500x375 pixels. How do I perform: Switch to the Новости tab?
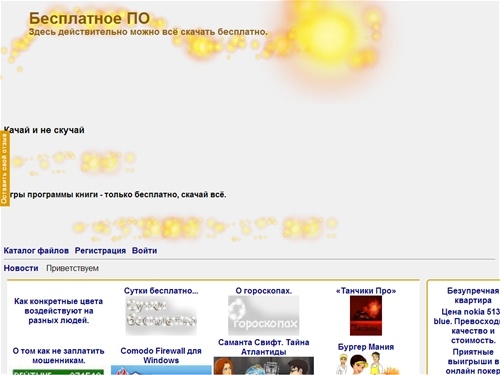pos(21,268)
